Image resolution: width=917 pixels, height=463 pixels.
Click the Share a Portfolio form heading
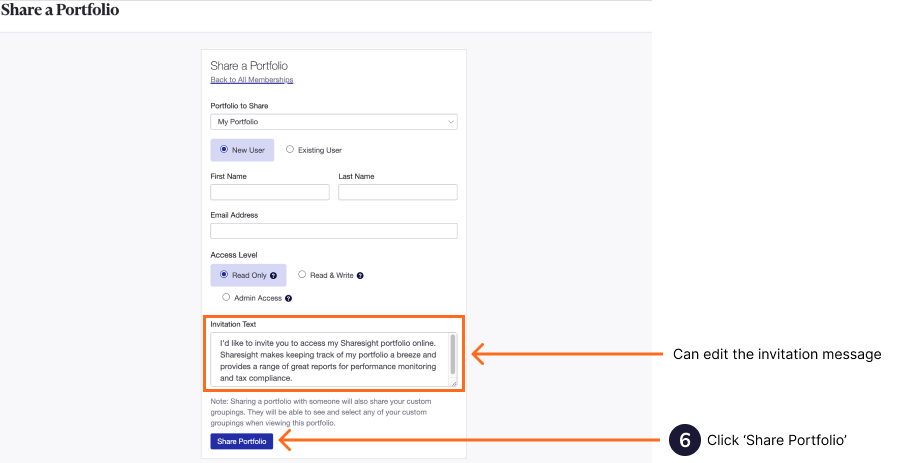point(249,65)
